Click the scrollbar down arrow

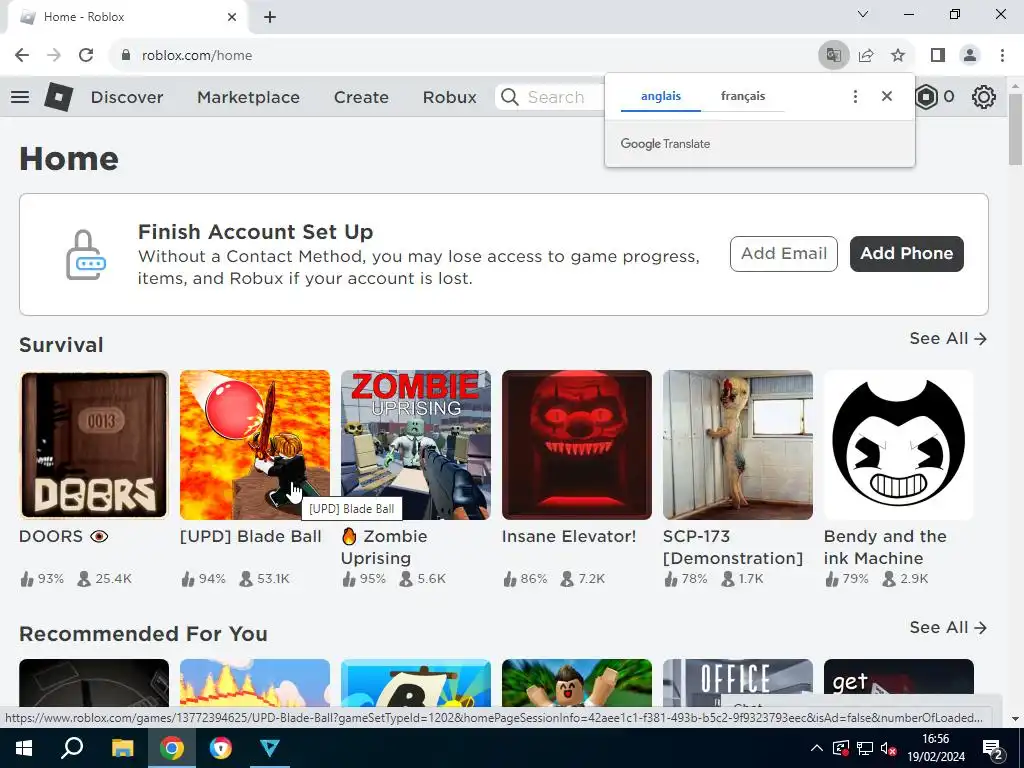point(1015,718)
